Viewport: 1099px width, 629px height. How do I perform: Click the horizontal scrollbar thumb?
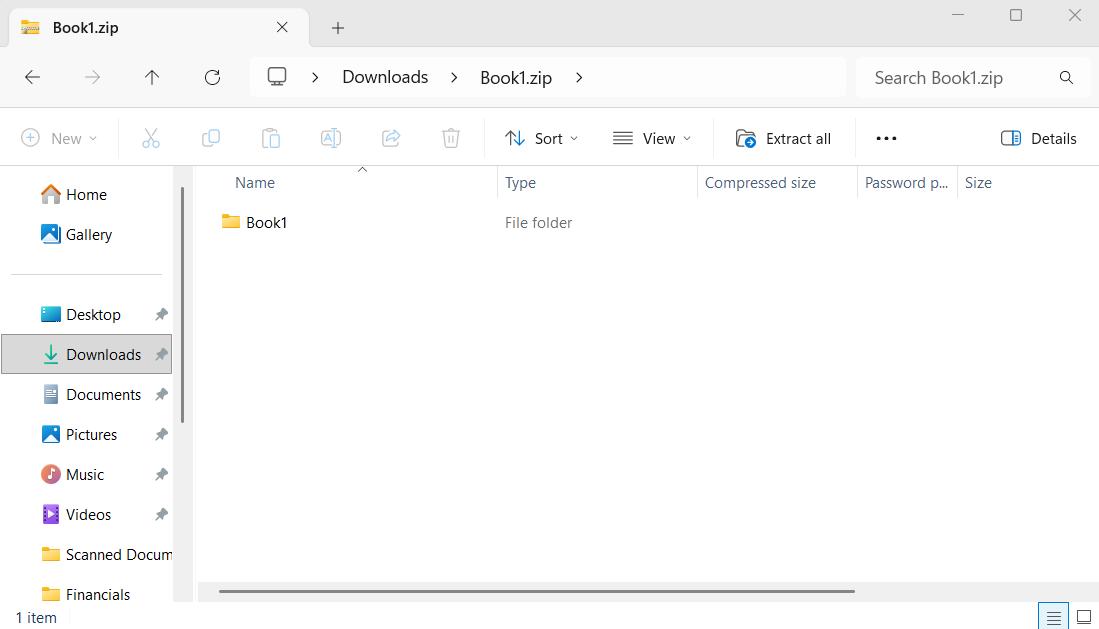pyautogui.click(x=536, y=591)
